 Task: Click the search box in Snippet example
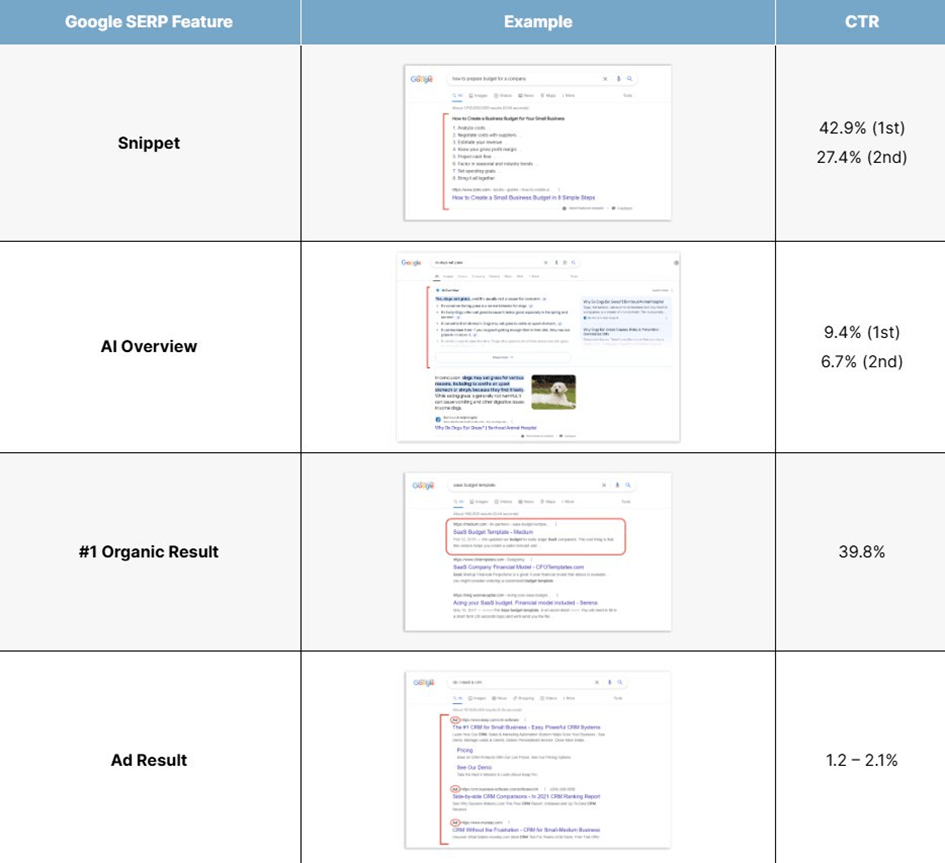pos(542,79)
